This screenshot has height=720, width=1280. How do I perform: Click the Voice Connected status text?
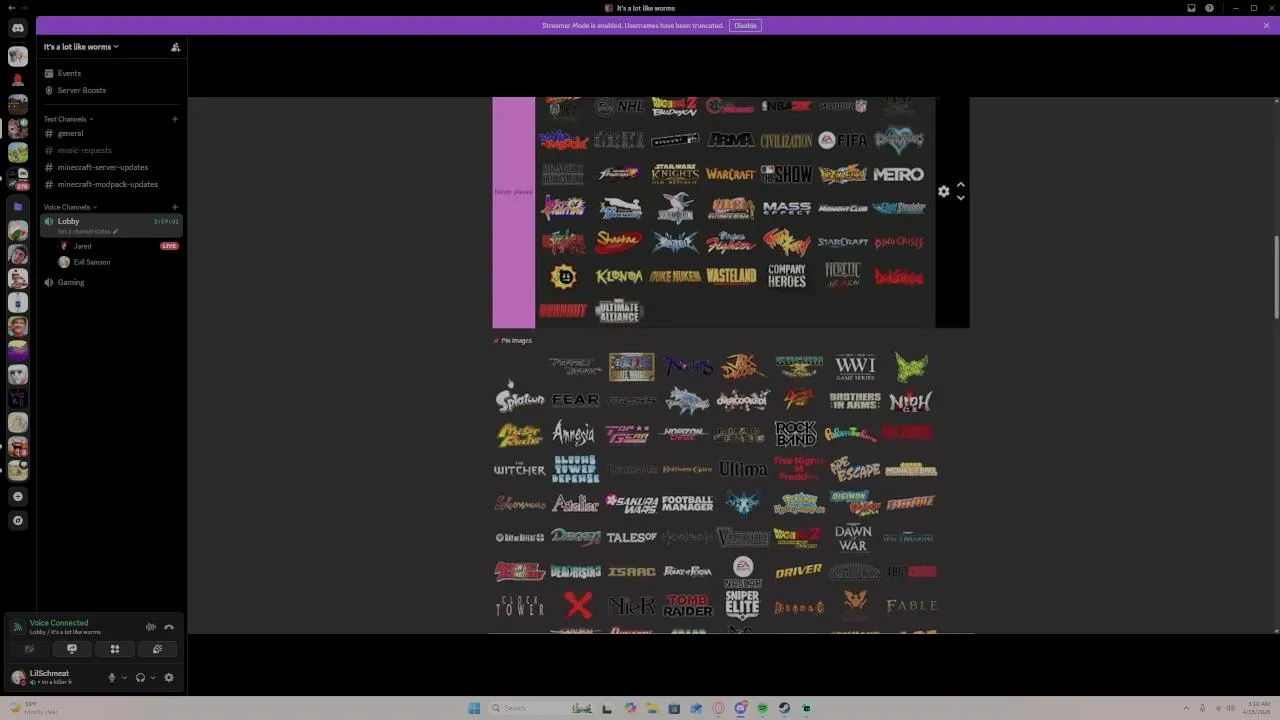tap(59, 623)
